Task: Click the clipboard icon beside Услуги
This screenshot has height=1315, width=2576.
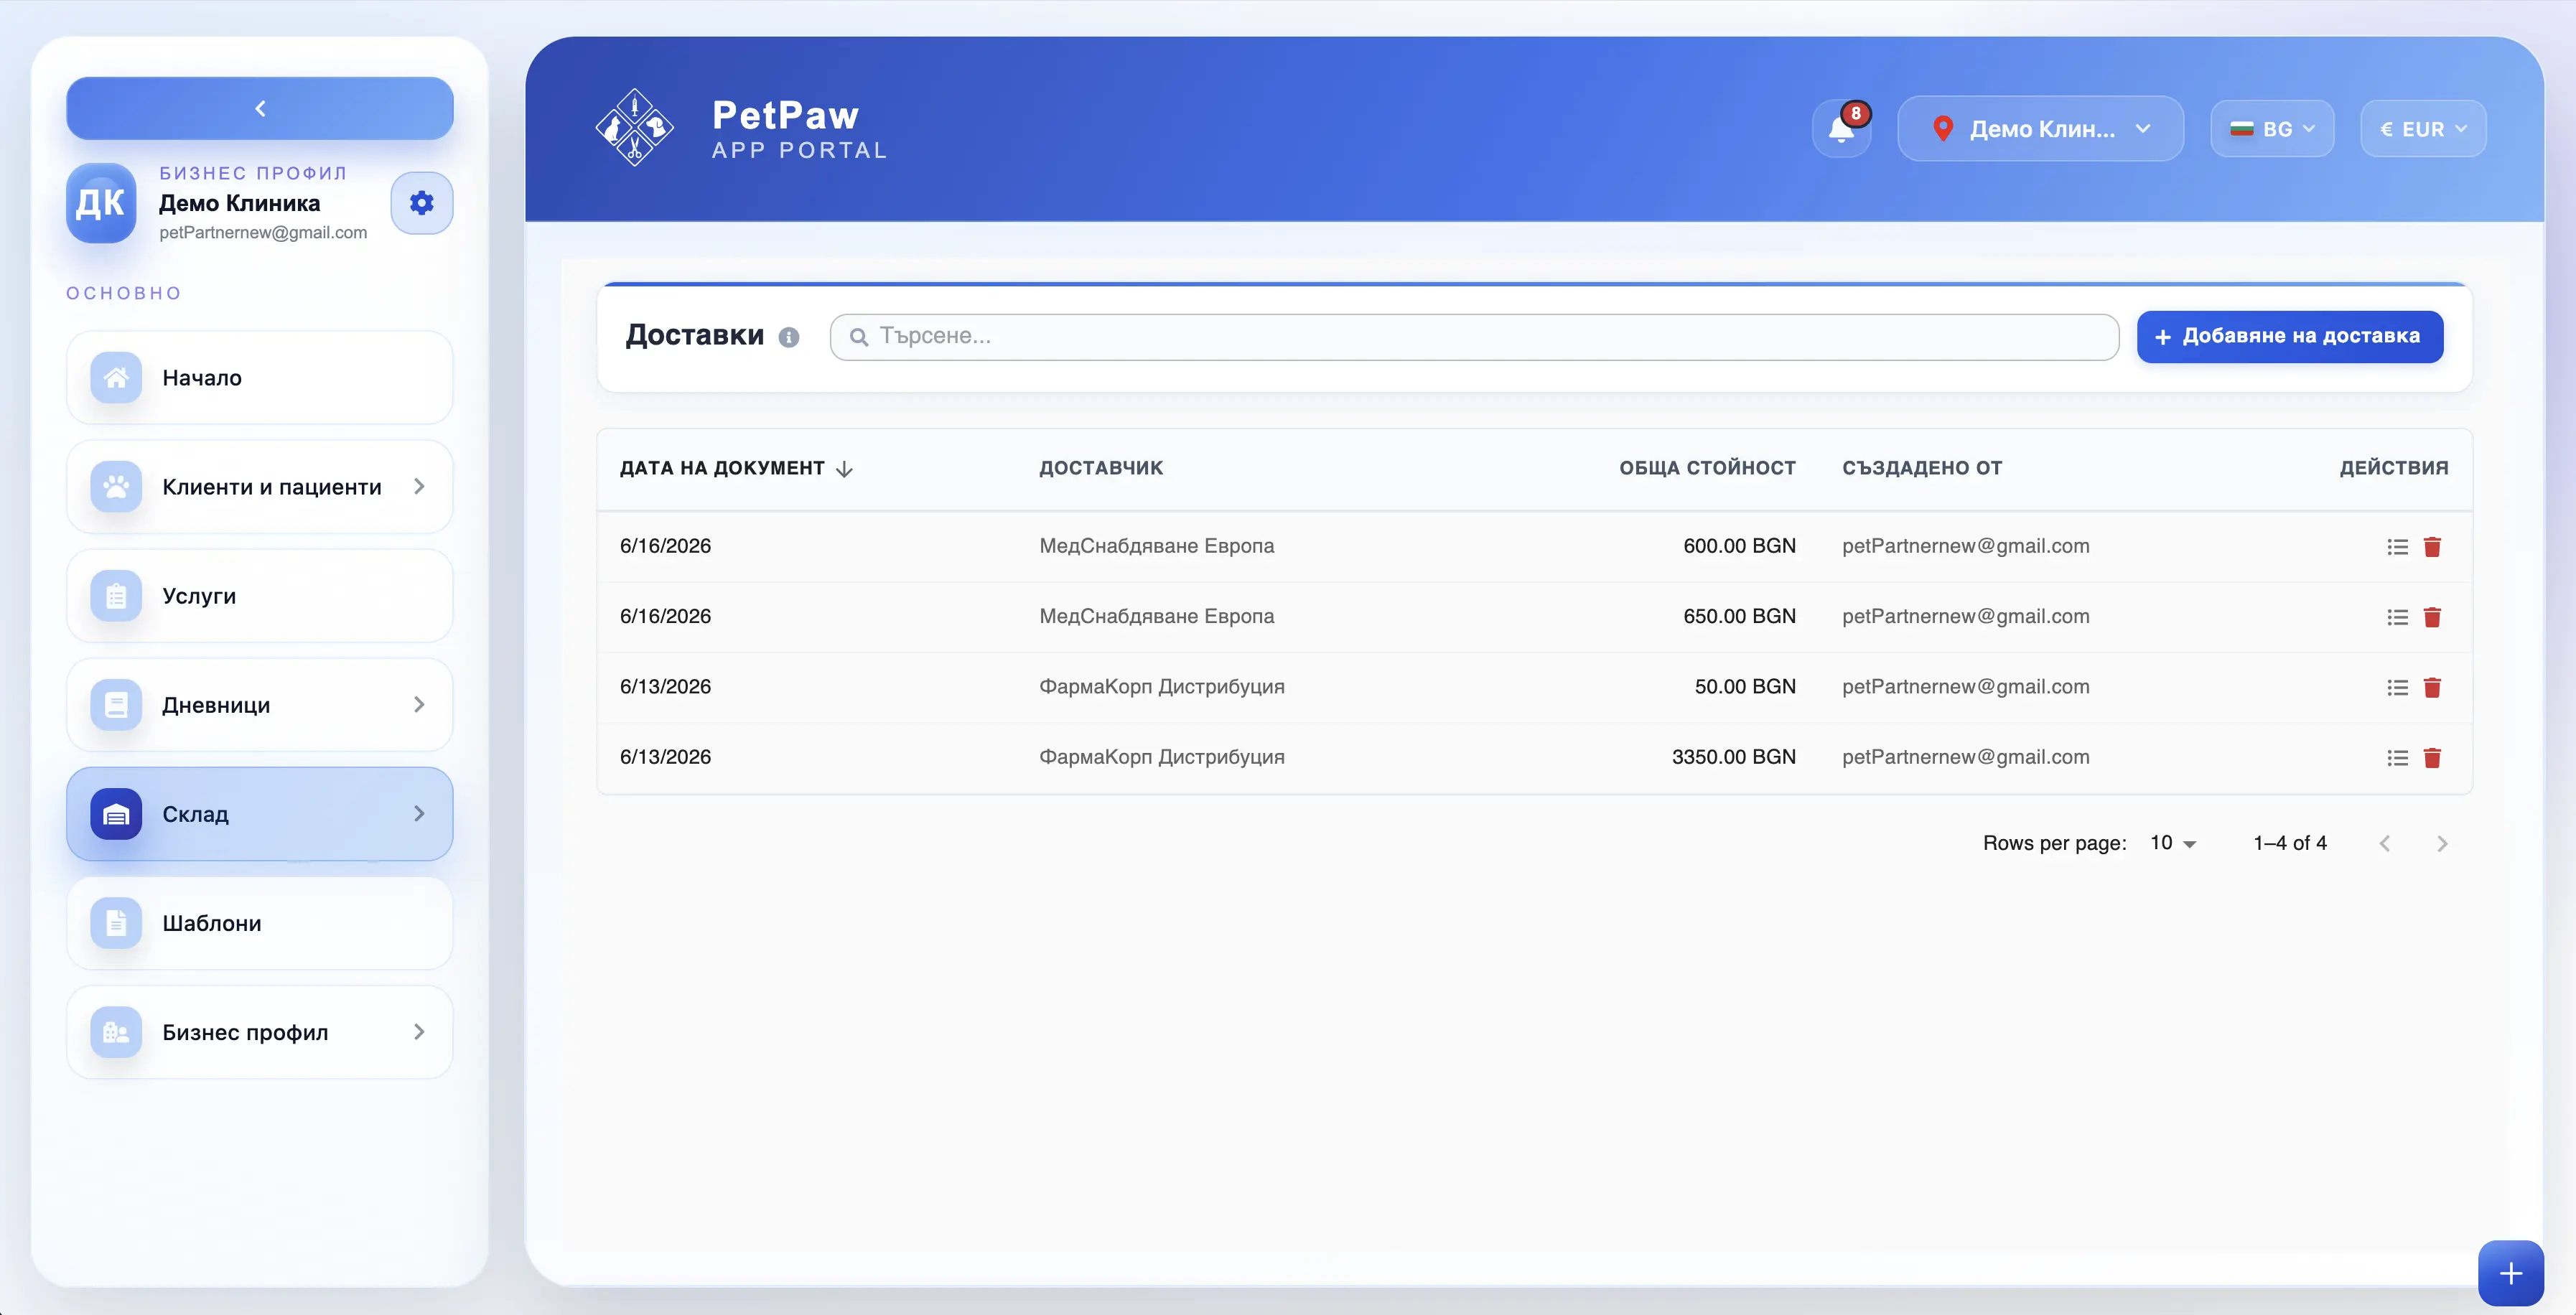Action: pos(116,596)
